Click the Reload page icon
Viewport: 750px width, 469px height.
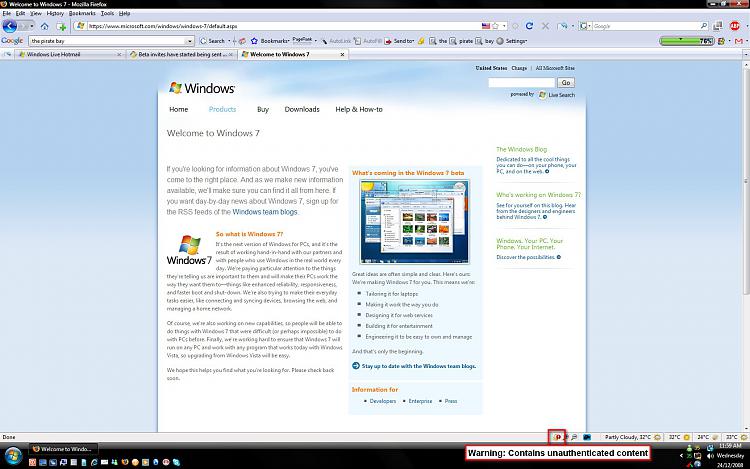529,26
